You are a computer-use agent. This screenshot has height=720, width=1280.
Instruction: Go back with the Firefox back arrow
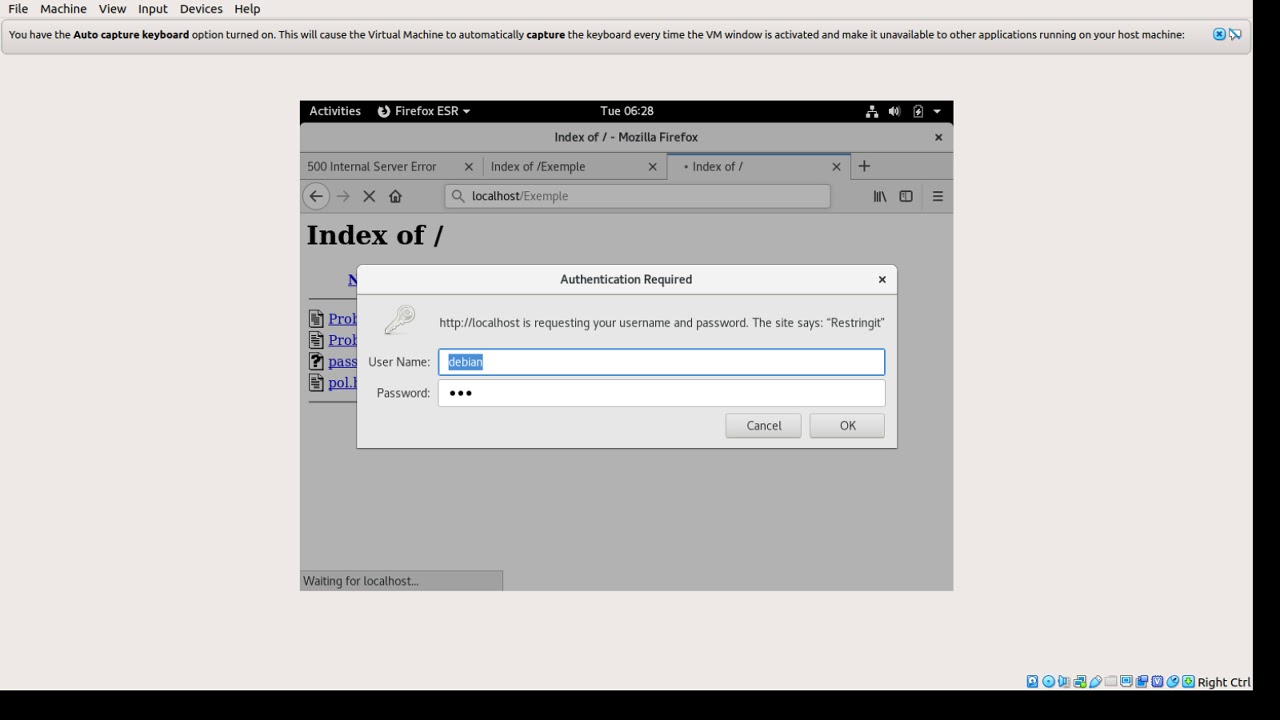point(316,196)
